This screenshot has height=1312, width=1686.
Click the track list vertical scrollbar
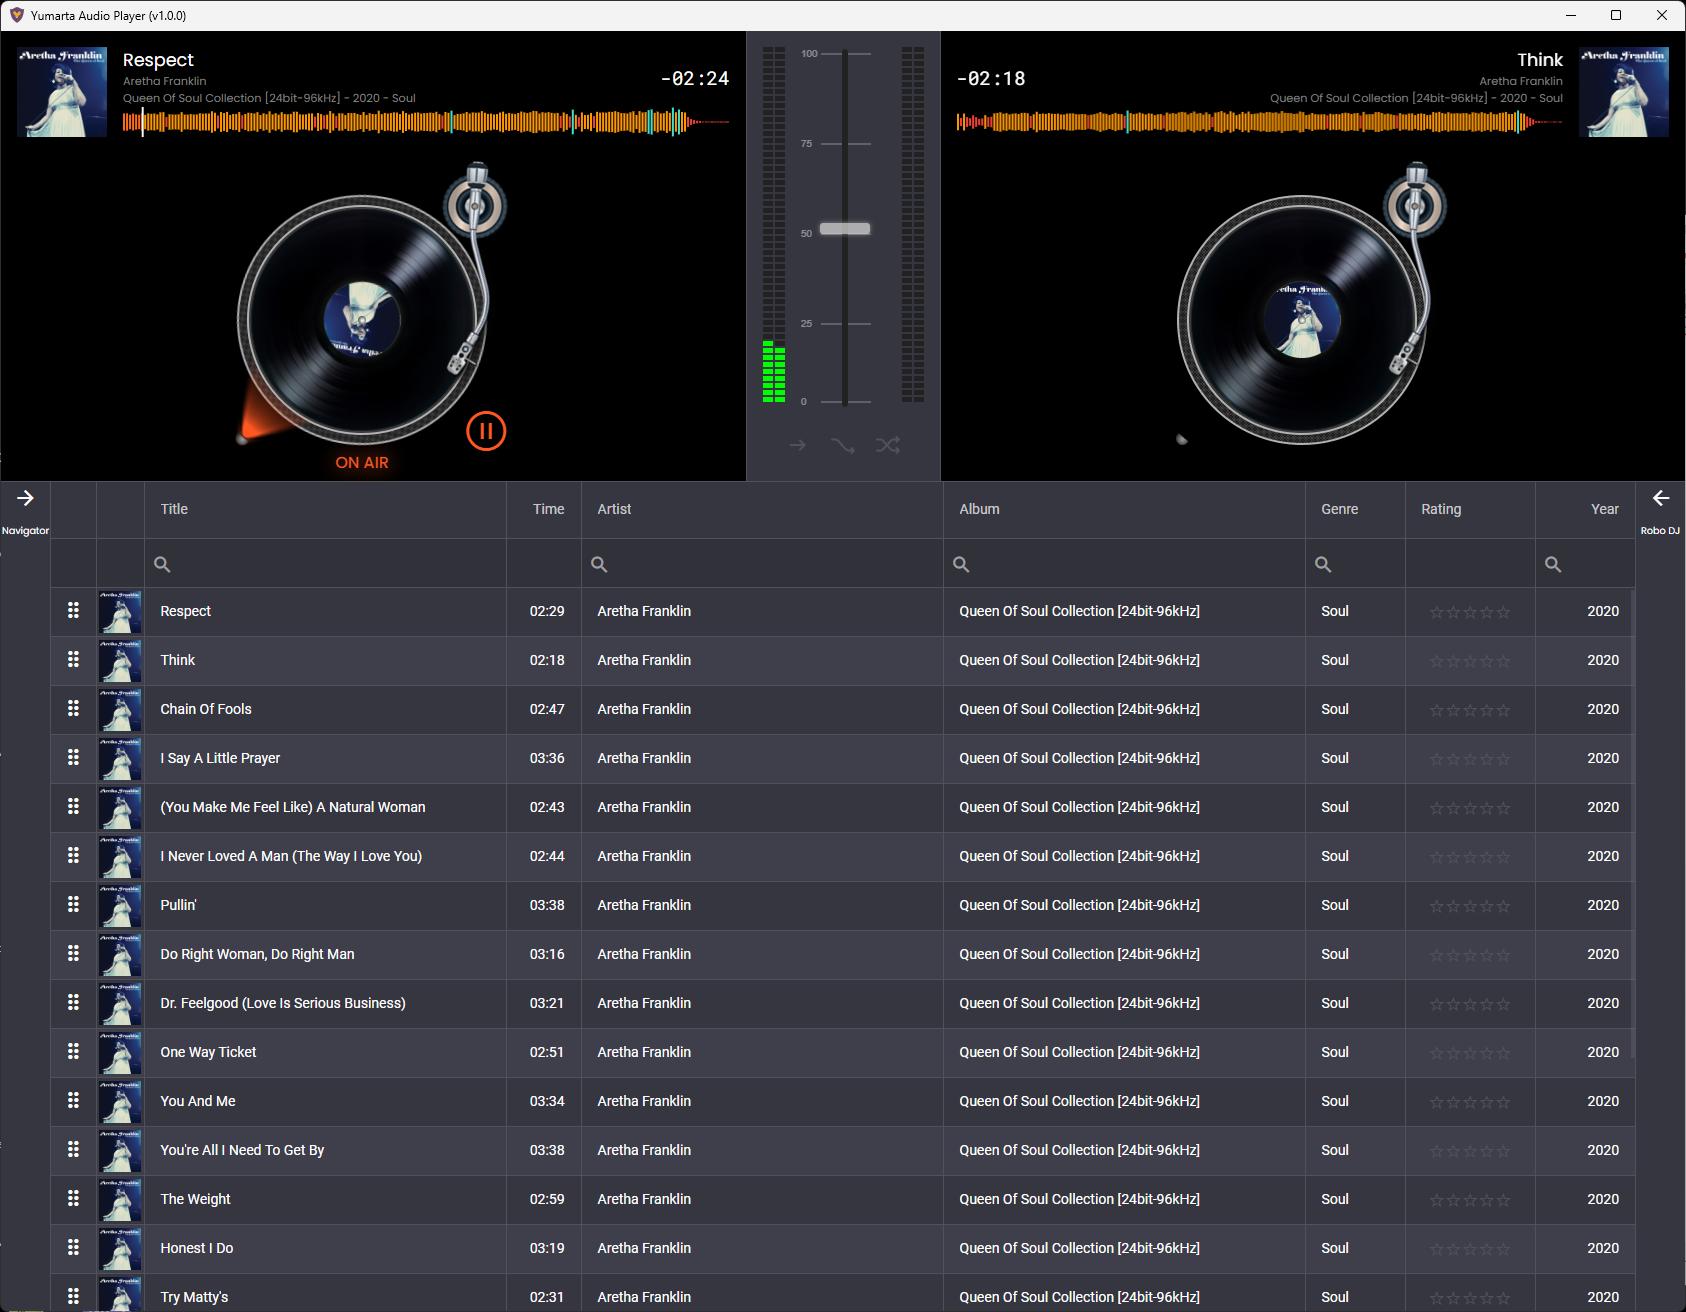1634,825
